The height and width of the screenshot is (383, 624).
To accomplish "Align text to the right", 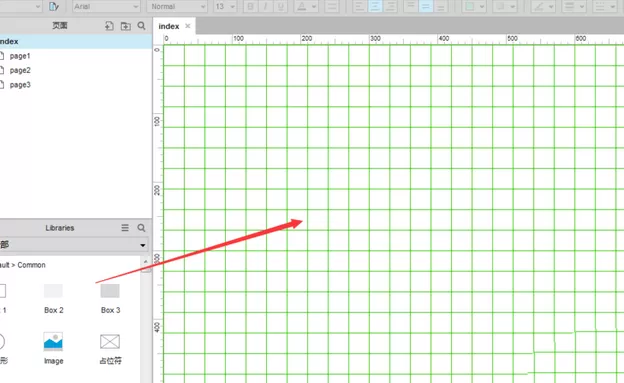I will pyautogui.click(x=390, y=6).
